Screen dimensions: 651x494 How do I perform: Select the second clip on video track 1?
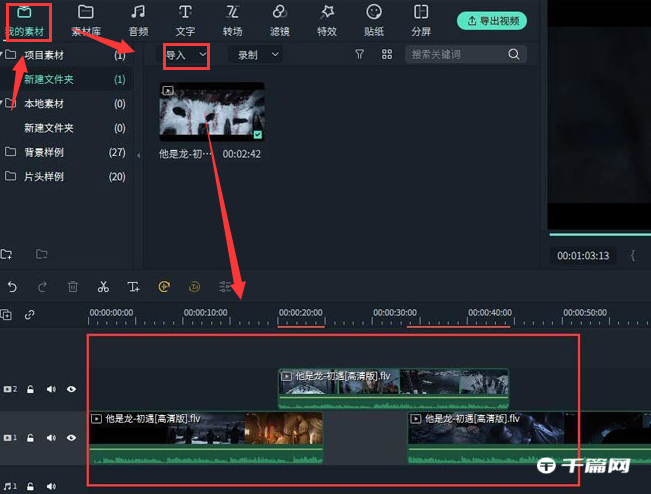pyautogui.click(x=529, y=438)
